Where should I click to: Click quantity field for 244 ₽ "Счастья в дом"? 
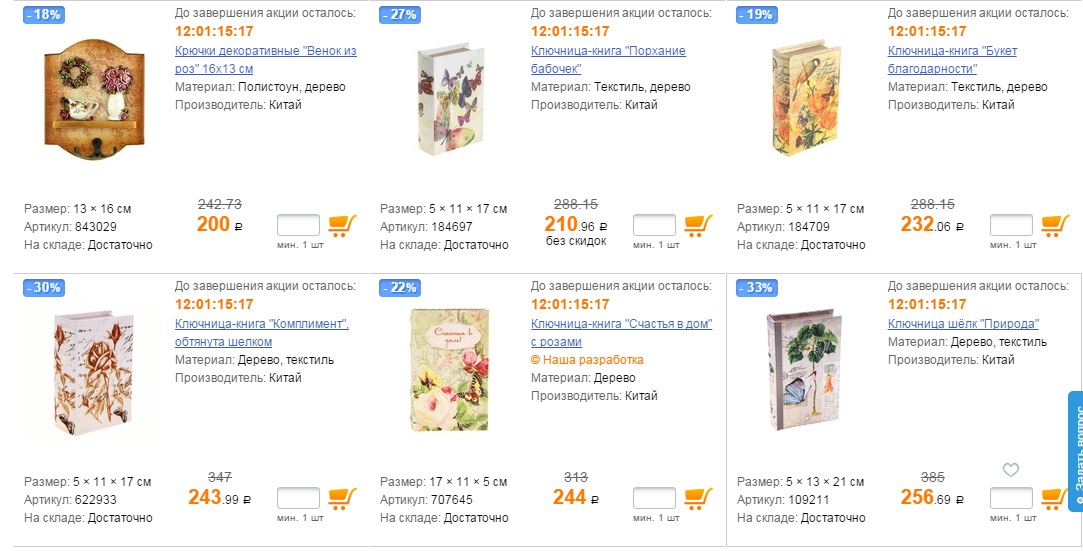(654, 498)
